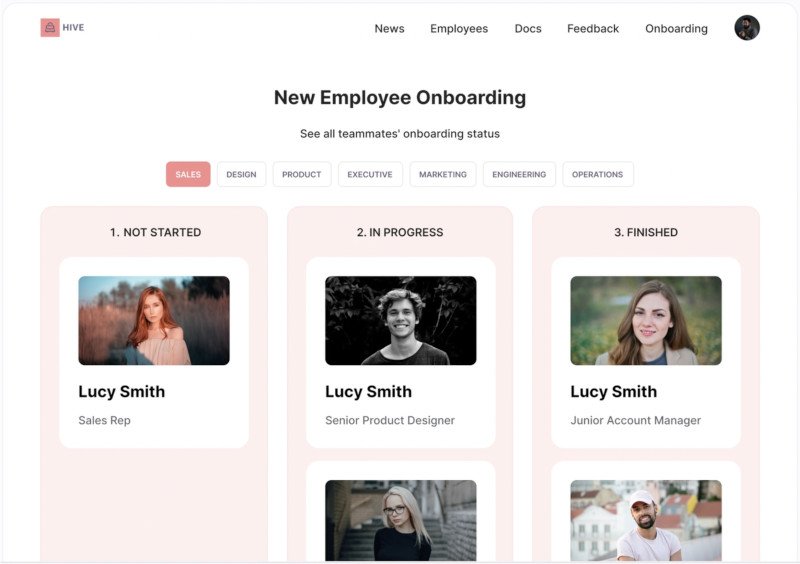The image size is (800, 564).
Task: Choose the Executive filter
Action: 370,174
